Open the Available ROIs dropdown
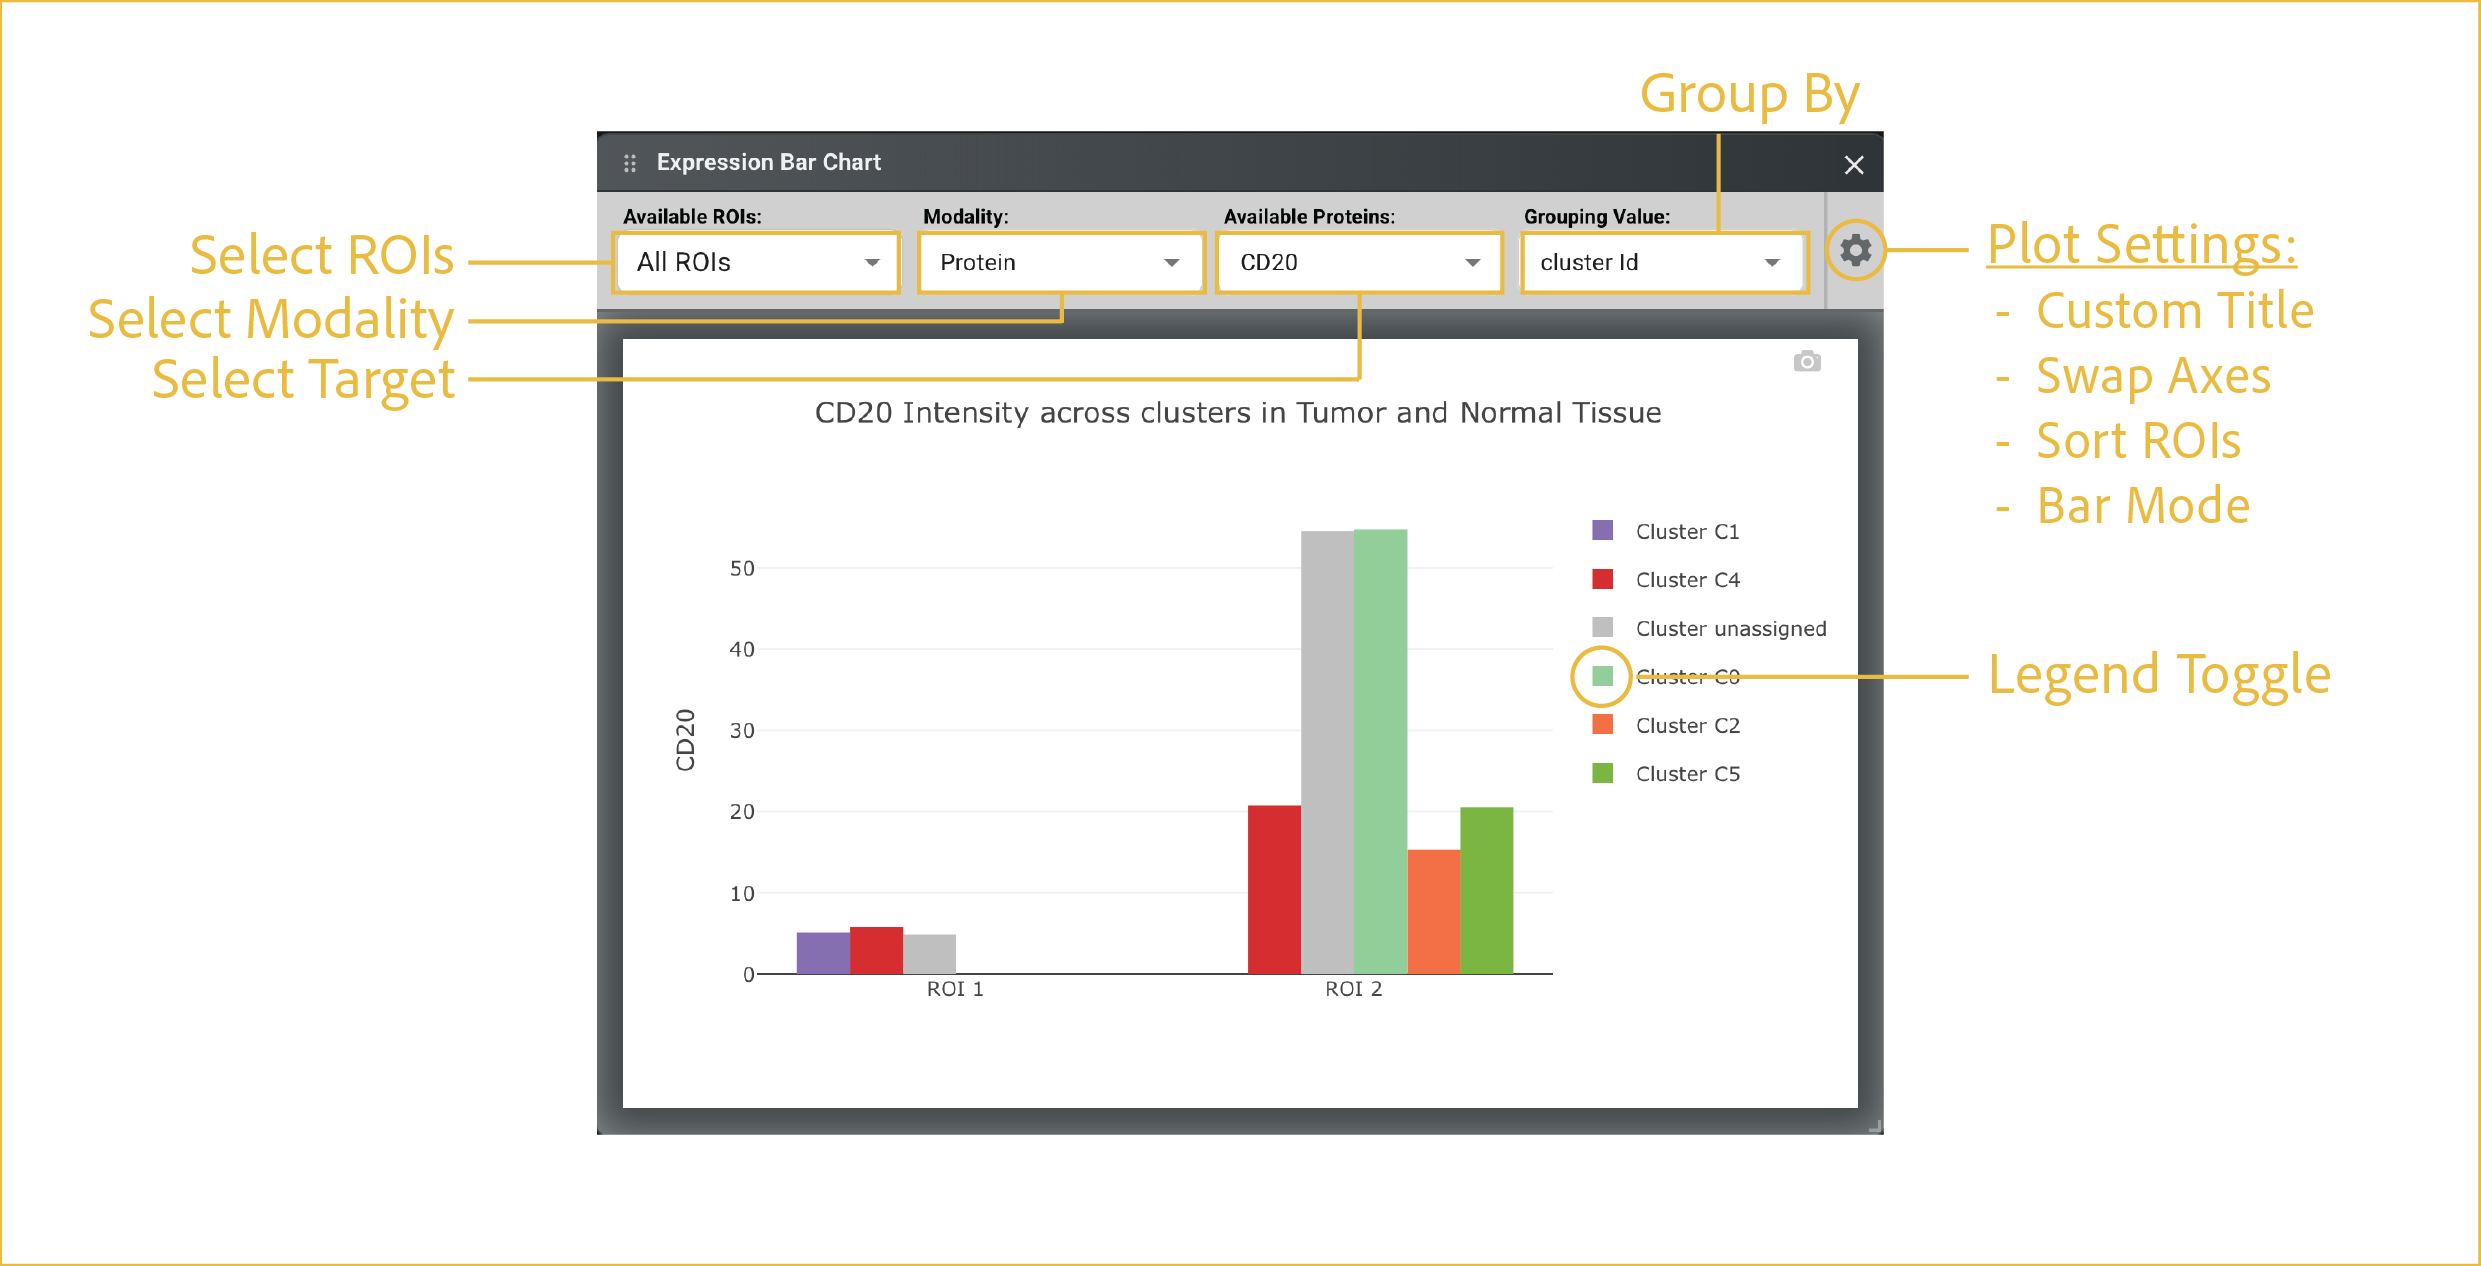Viewport: 2481px width, 1266px height. tap(757, 262)
